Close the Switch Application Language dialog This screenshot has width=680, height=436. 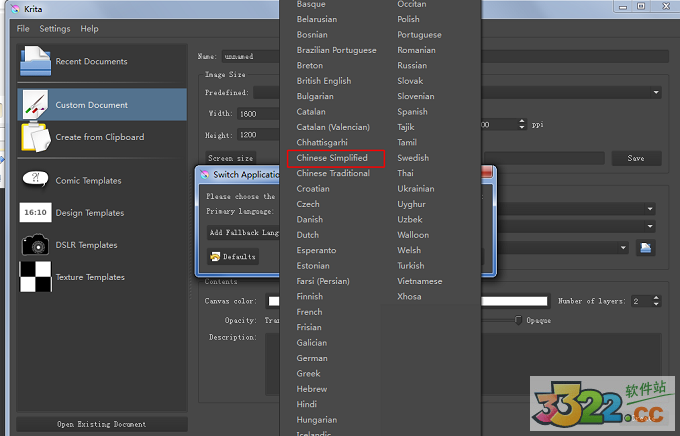487,172
